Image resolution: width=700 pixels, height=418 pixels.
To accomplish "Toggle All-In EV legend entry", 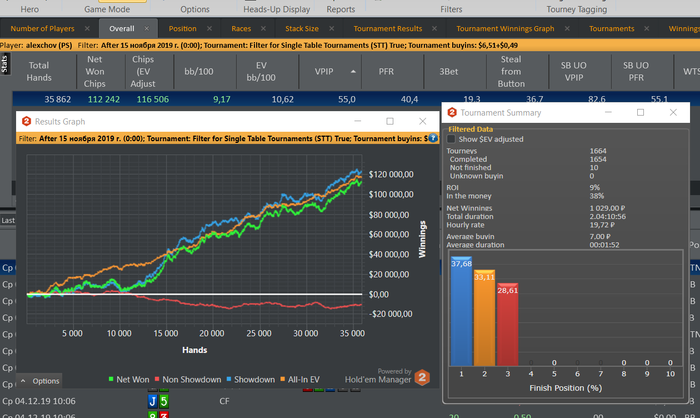I will point(300,380).
